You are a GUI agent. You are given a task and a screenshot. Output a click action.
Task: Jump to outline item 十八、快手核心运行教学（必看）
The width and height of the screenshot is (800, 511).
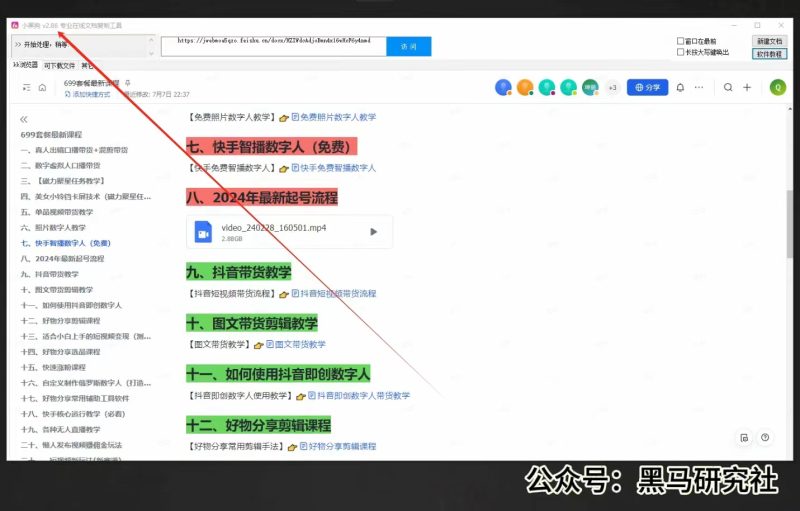click(x=72, y=414)
